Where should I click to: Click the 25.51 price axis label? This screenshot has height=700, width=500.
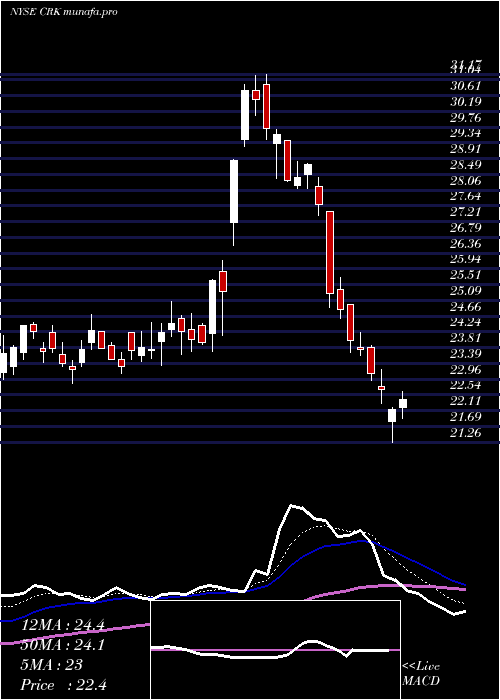[466, 275]
